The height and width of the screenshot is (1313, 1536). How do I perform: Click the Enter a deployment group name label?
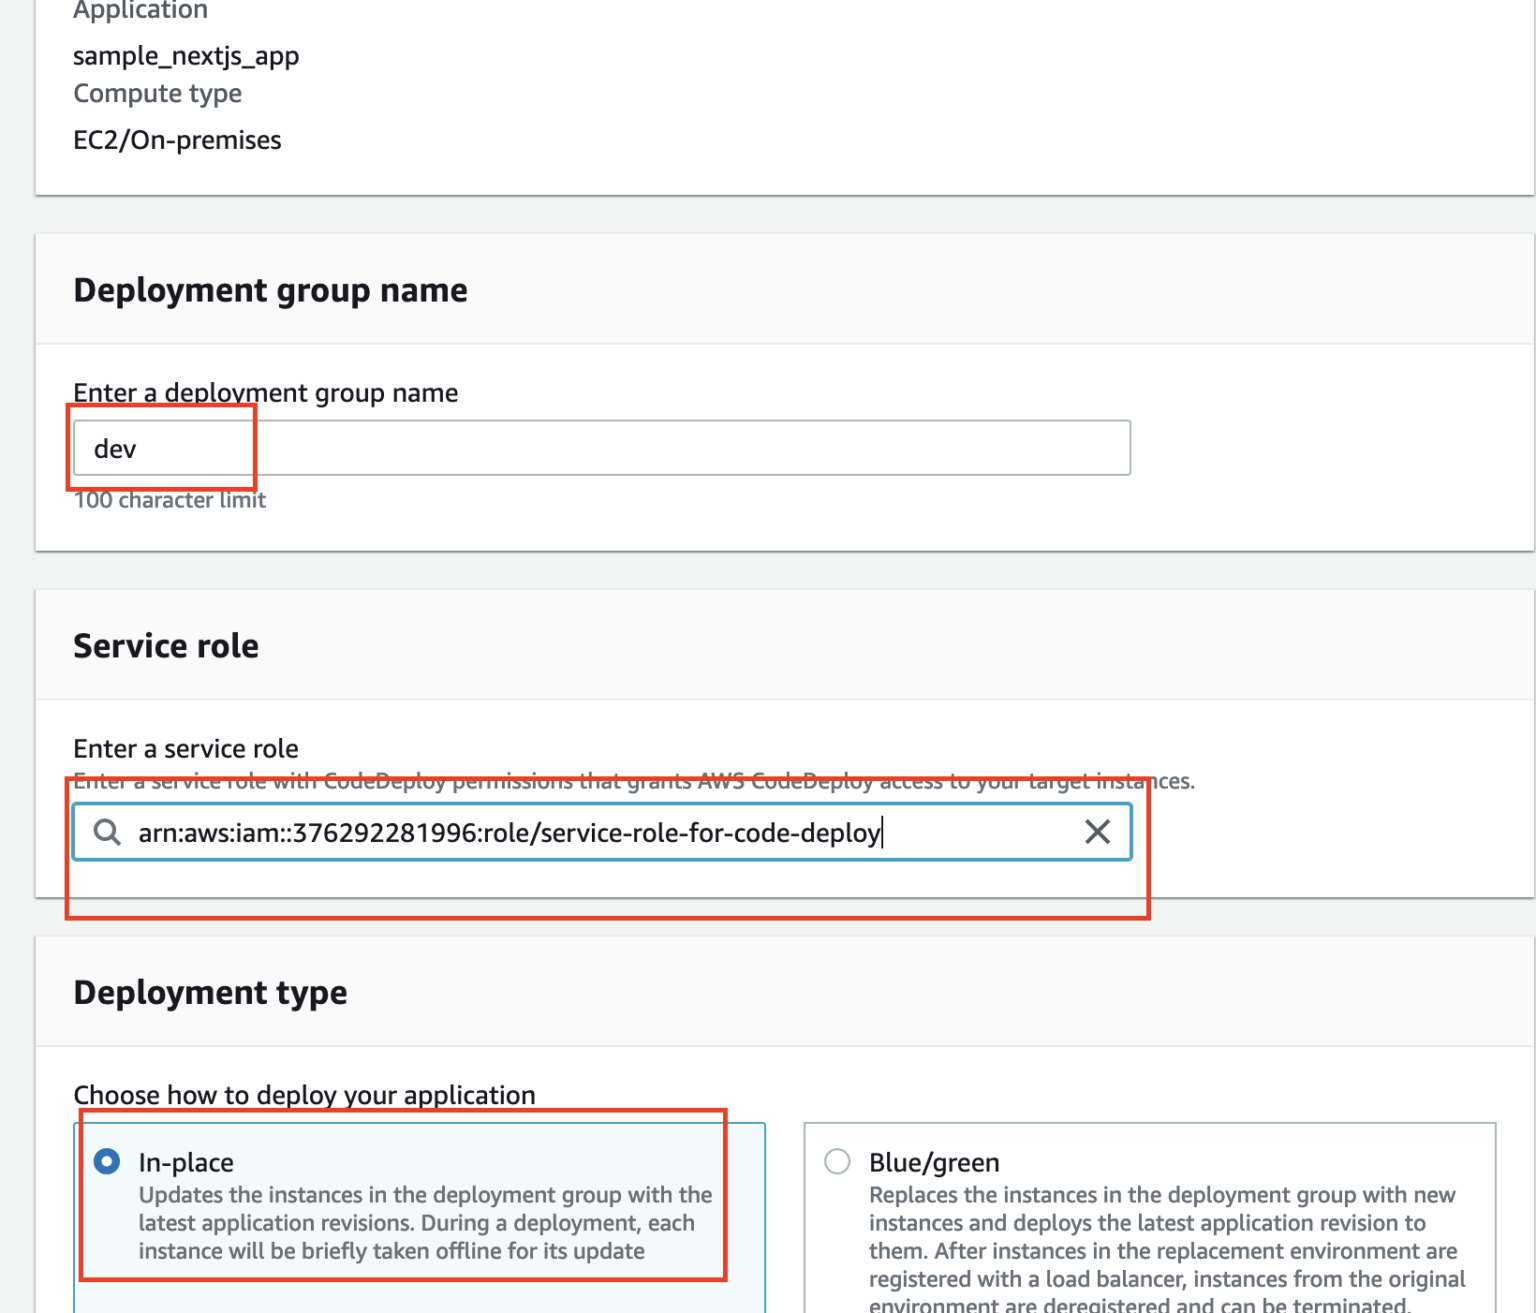click(264, 392)
